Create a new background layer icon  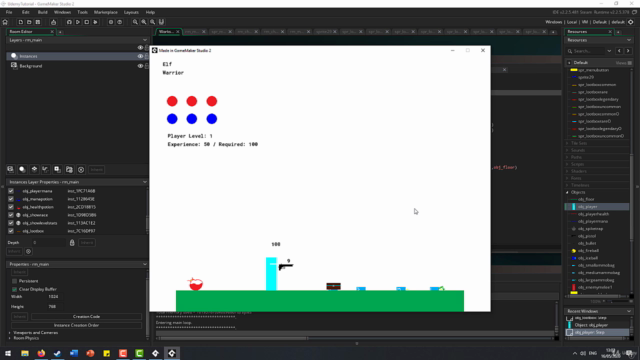pos(11,169)
